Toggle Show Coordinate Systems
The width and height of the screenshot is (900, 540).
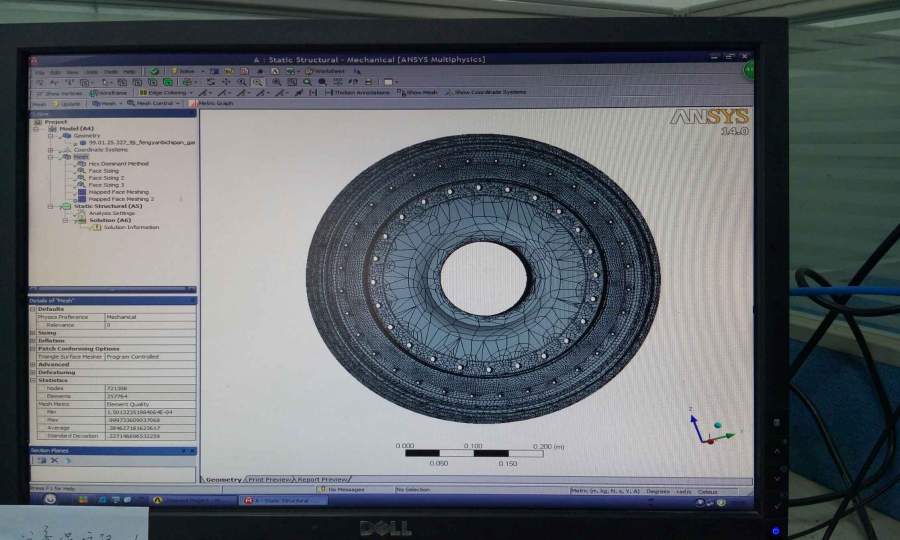pyautogui.click(x=486, y=92)
